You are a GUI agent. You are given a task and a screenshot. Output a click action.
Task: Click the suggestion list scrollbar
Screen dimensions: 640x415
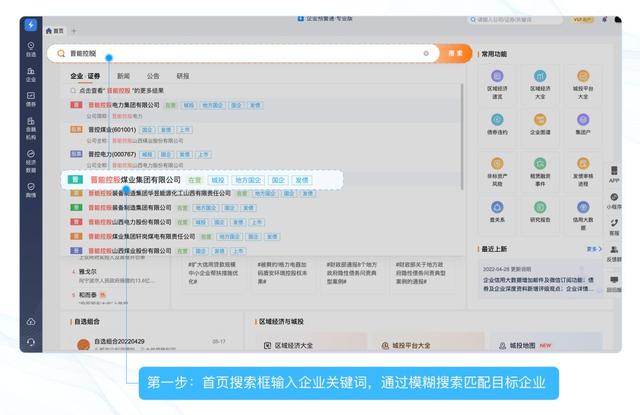click(x=462, y=137)
